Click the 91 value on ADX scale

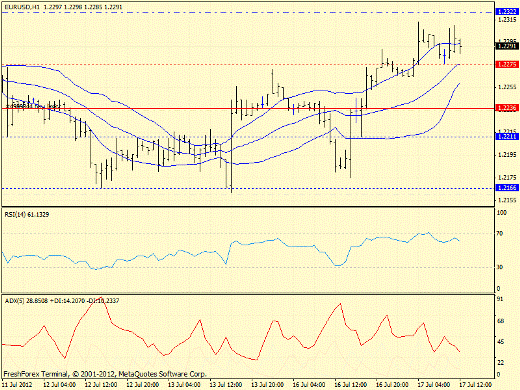point(500,299)
